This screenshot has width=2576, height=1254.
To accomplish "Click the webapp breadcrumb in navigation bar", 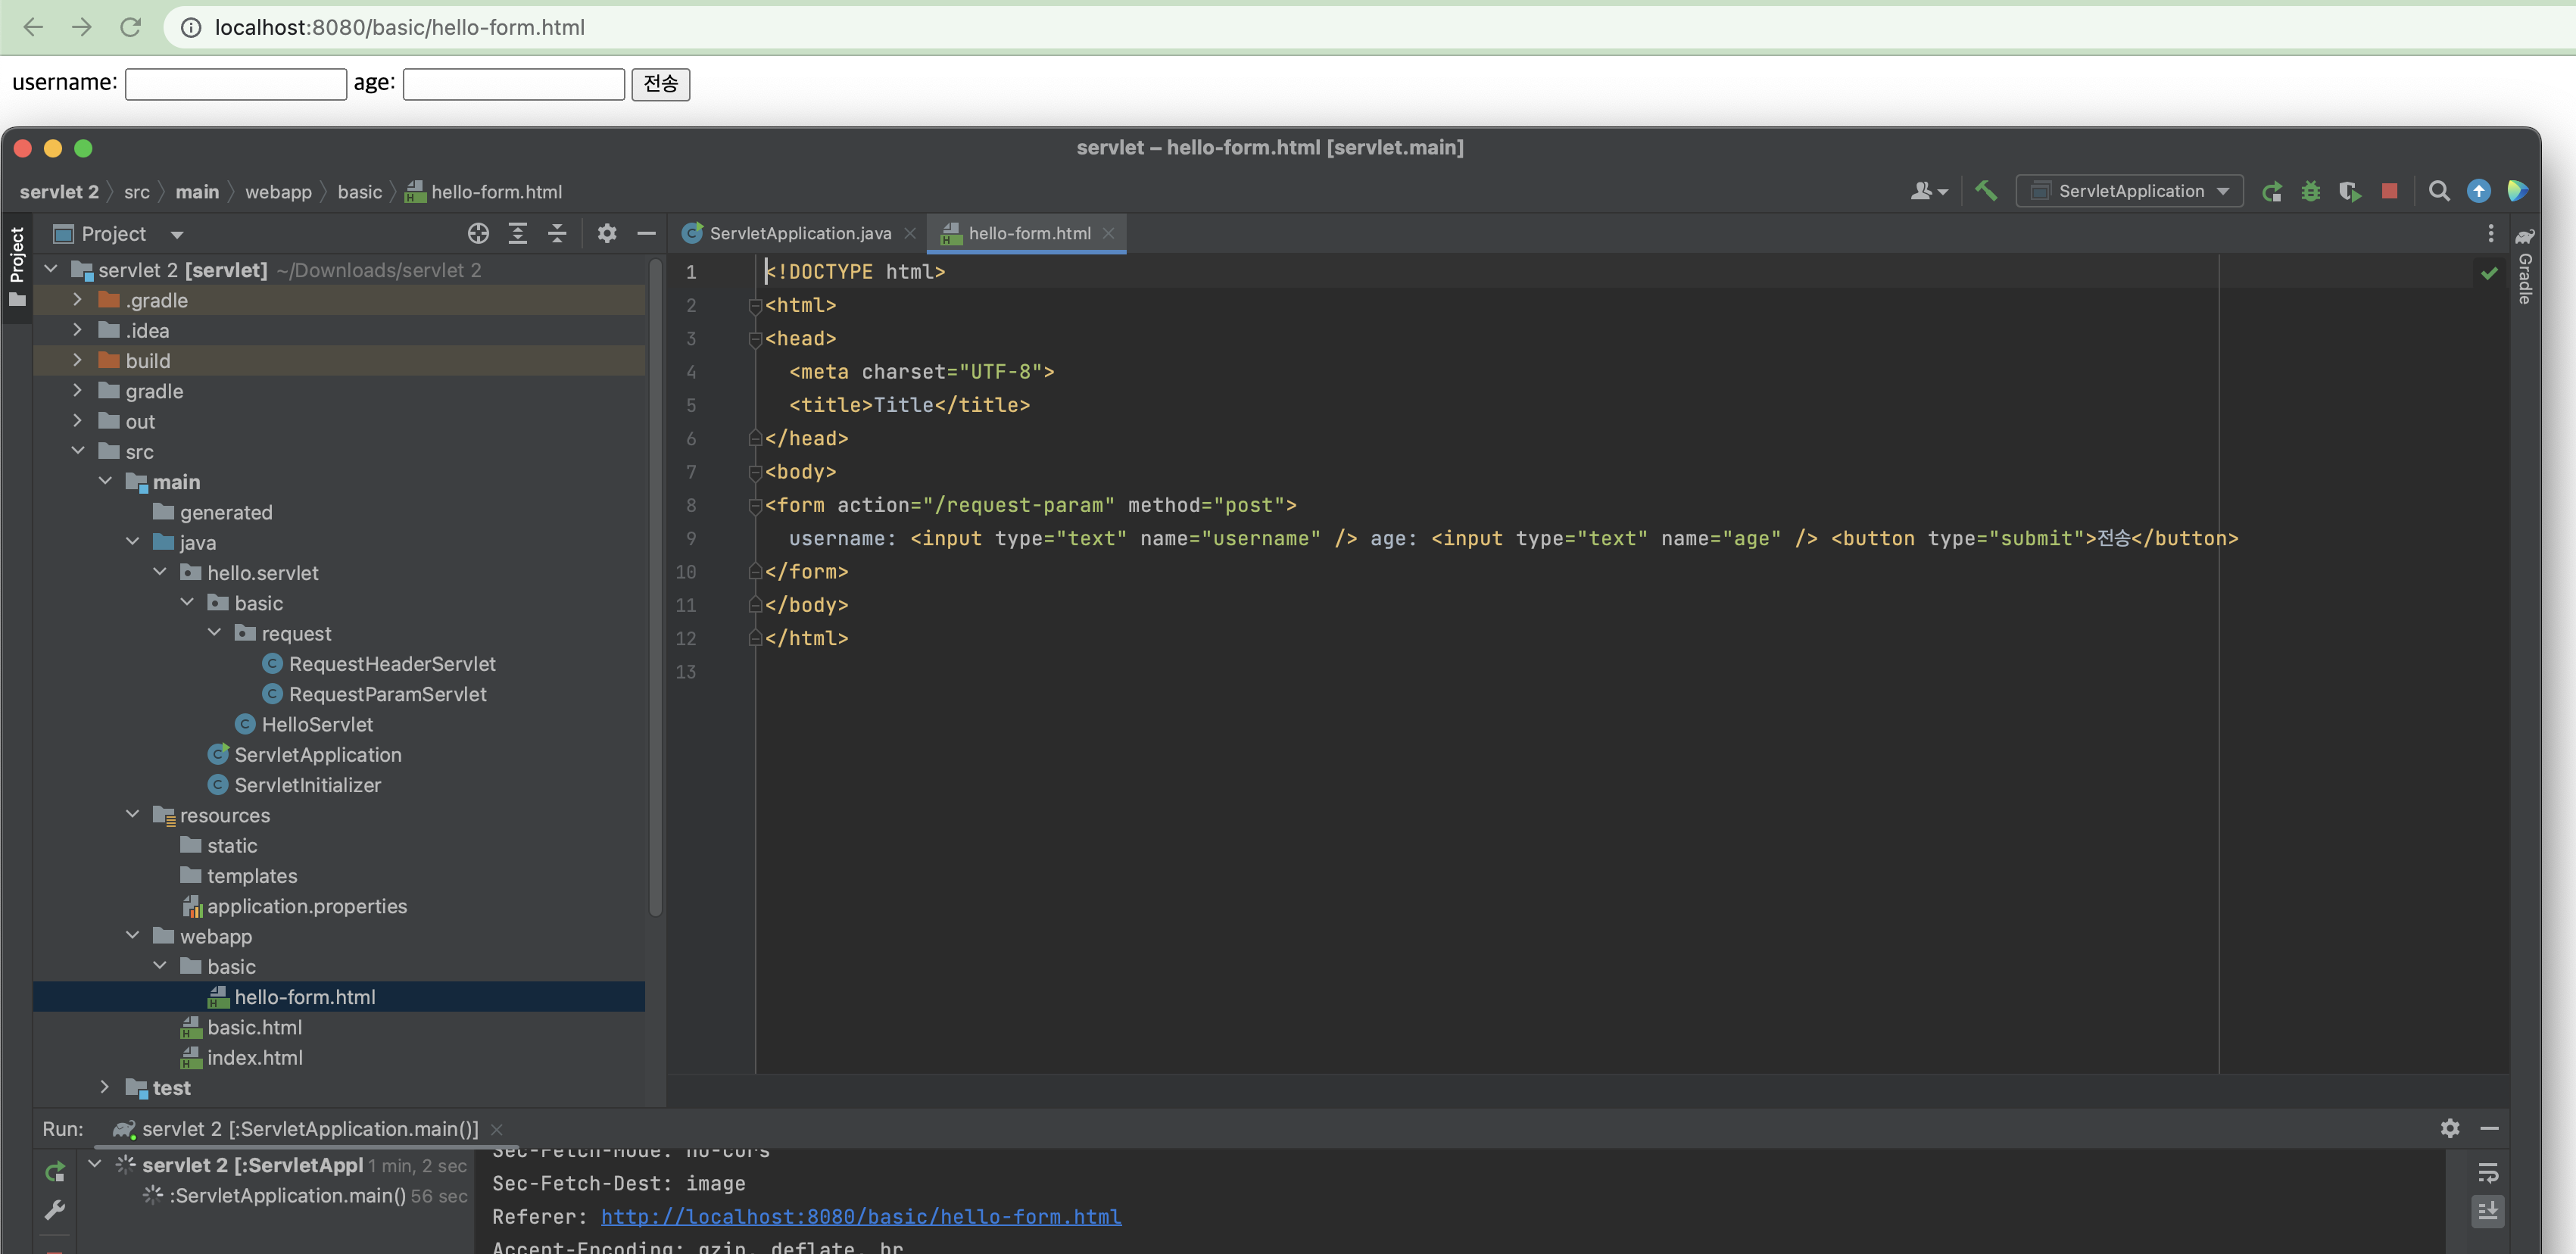I will (278, 191).
